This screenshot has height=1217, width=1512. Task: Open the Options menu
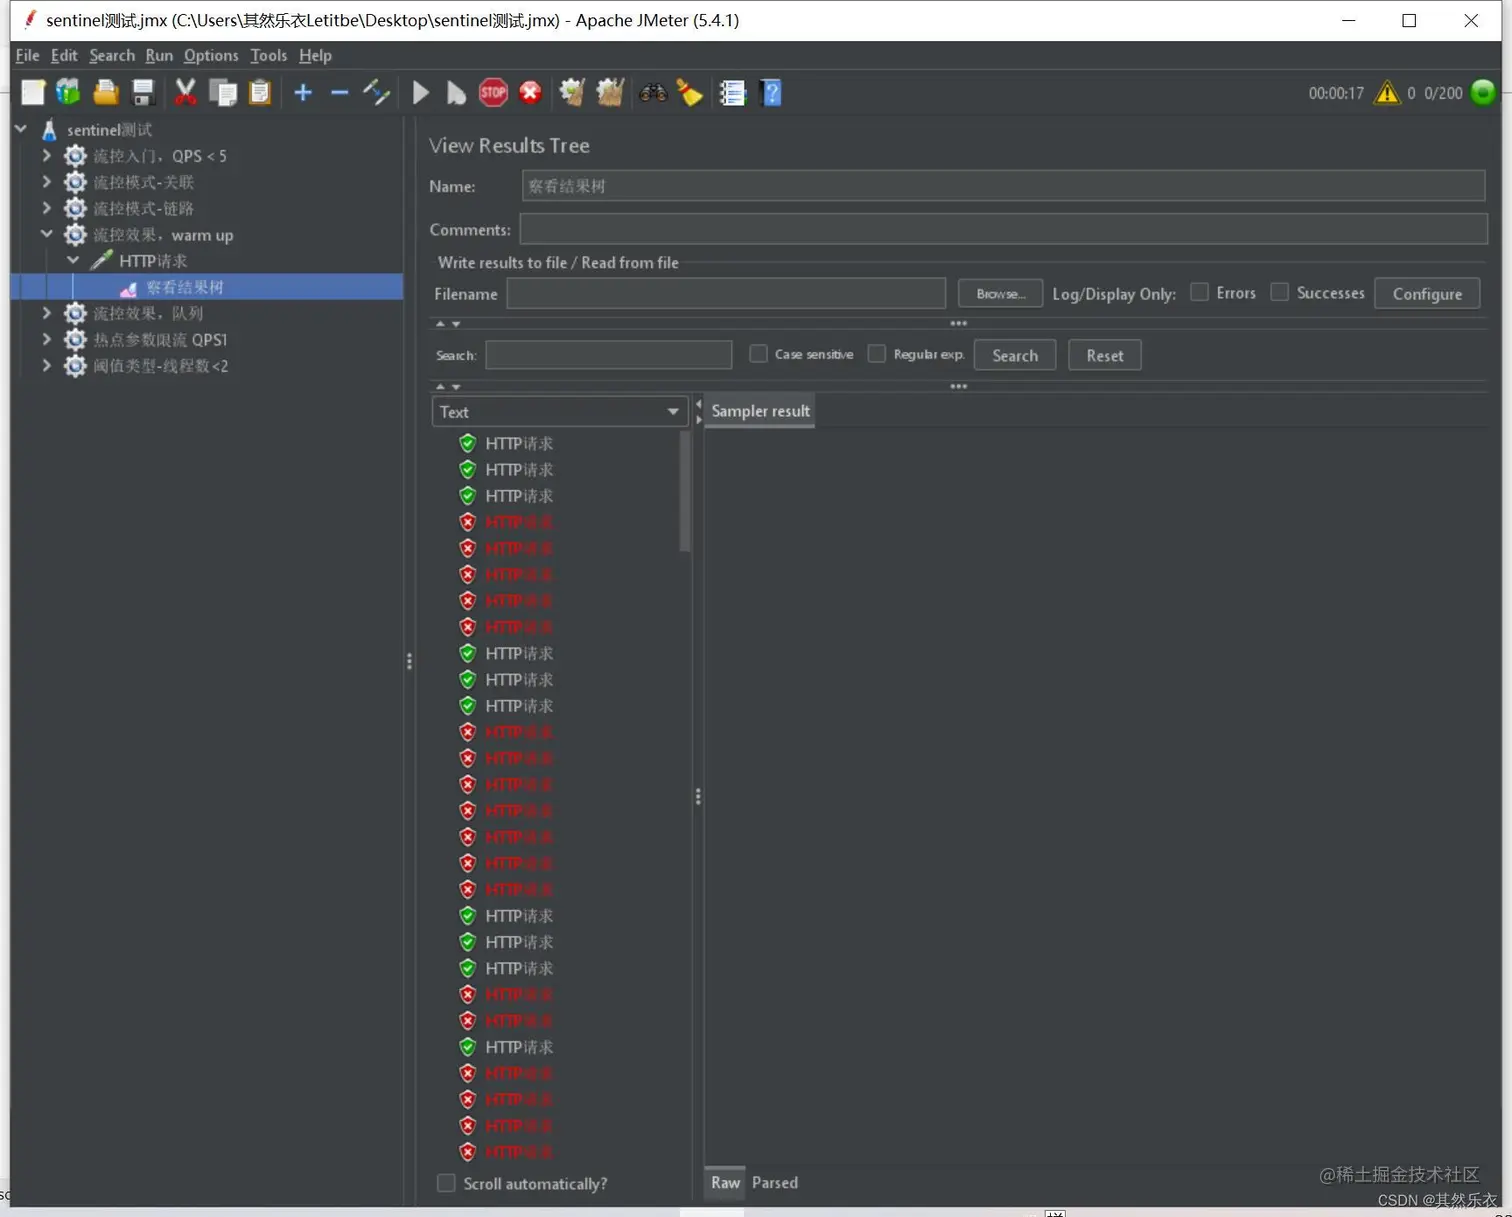[x=211, y=56]
